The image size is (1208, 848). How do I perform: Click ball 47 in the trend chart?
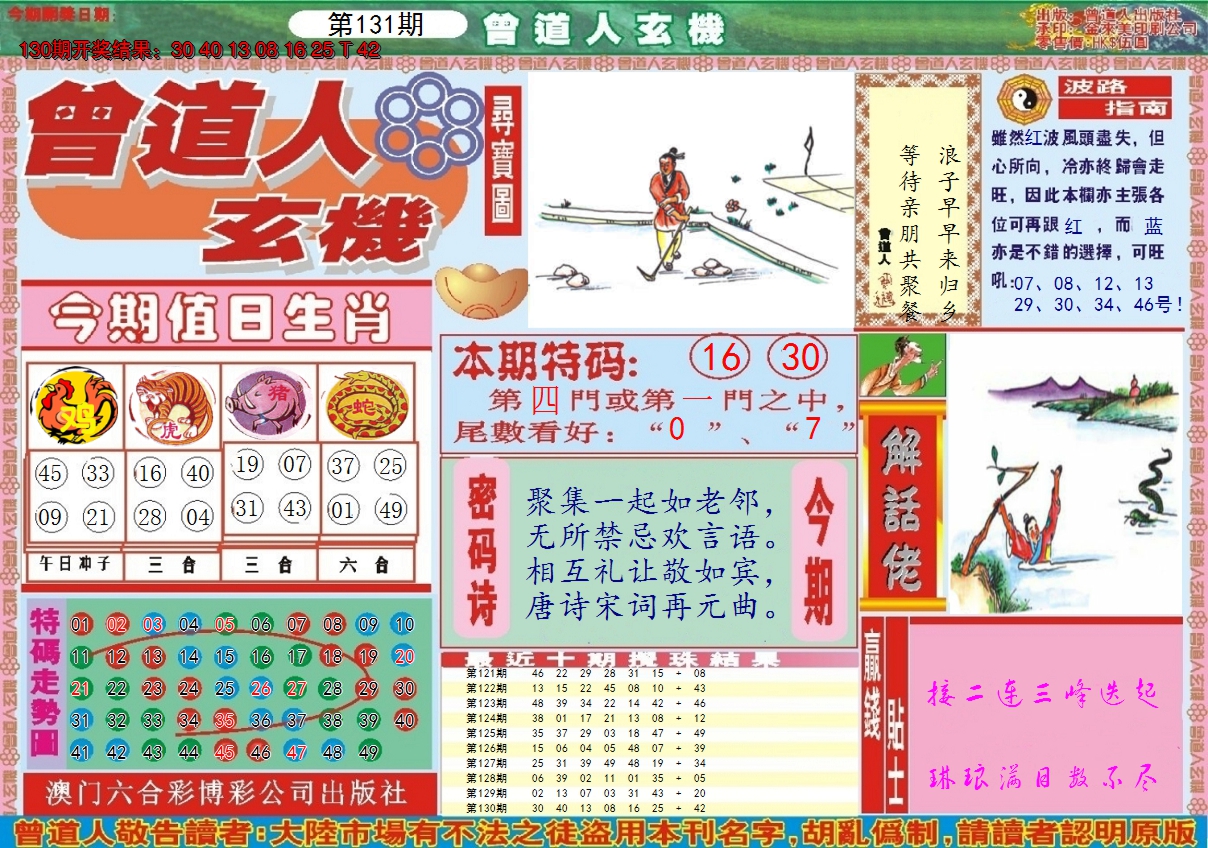pos(296,752)
